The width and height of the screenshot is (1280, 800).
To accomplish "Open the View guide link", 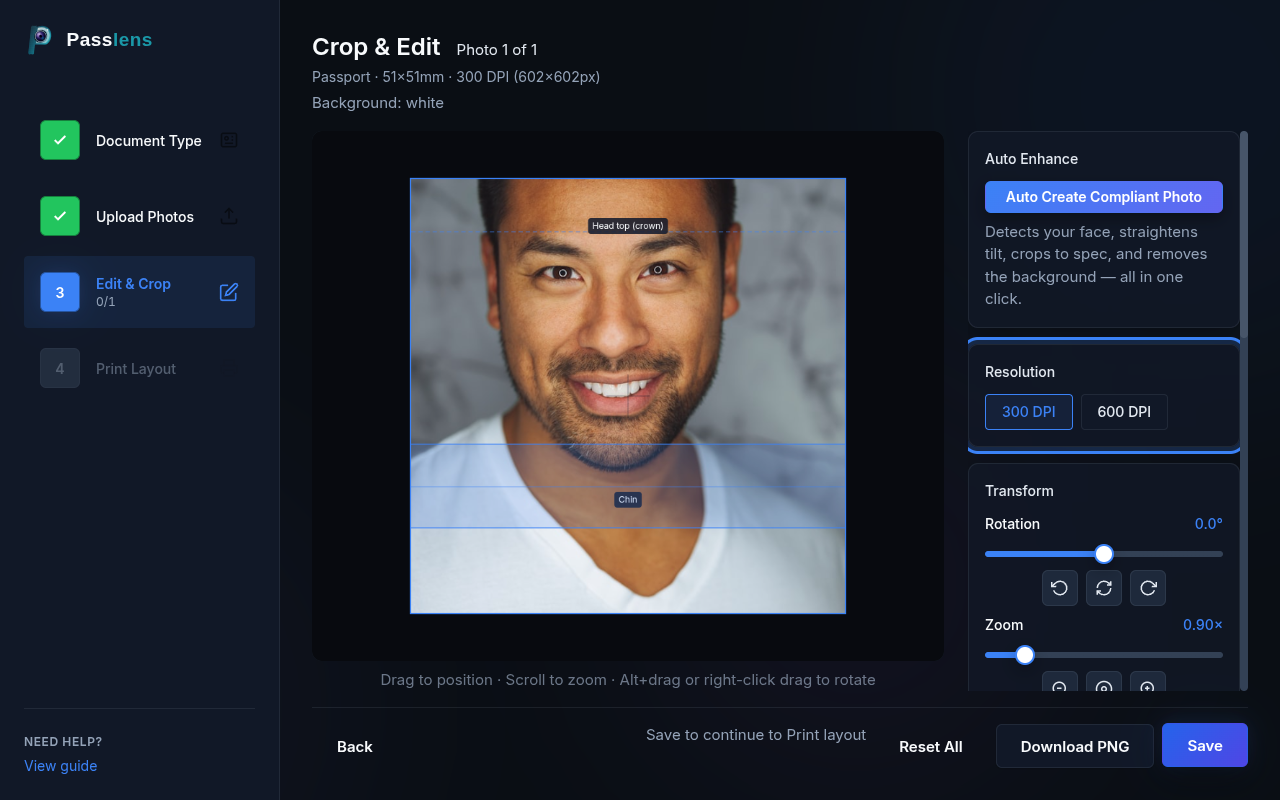I will click(61, 766).
